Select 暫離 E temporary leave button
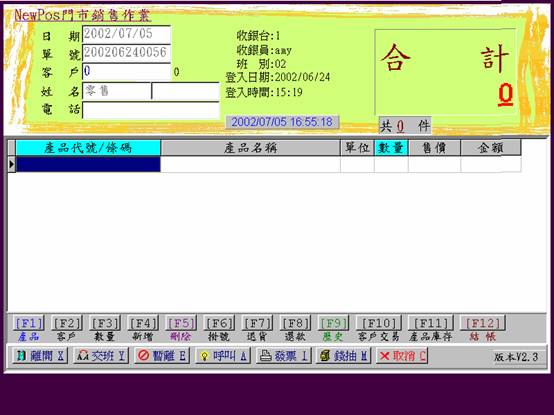554x415 pixels. tap(163, 356)
